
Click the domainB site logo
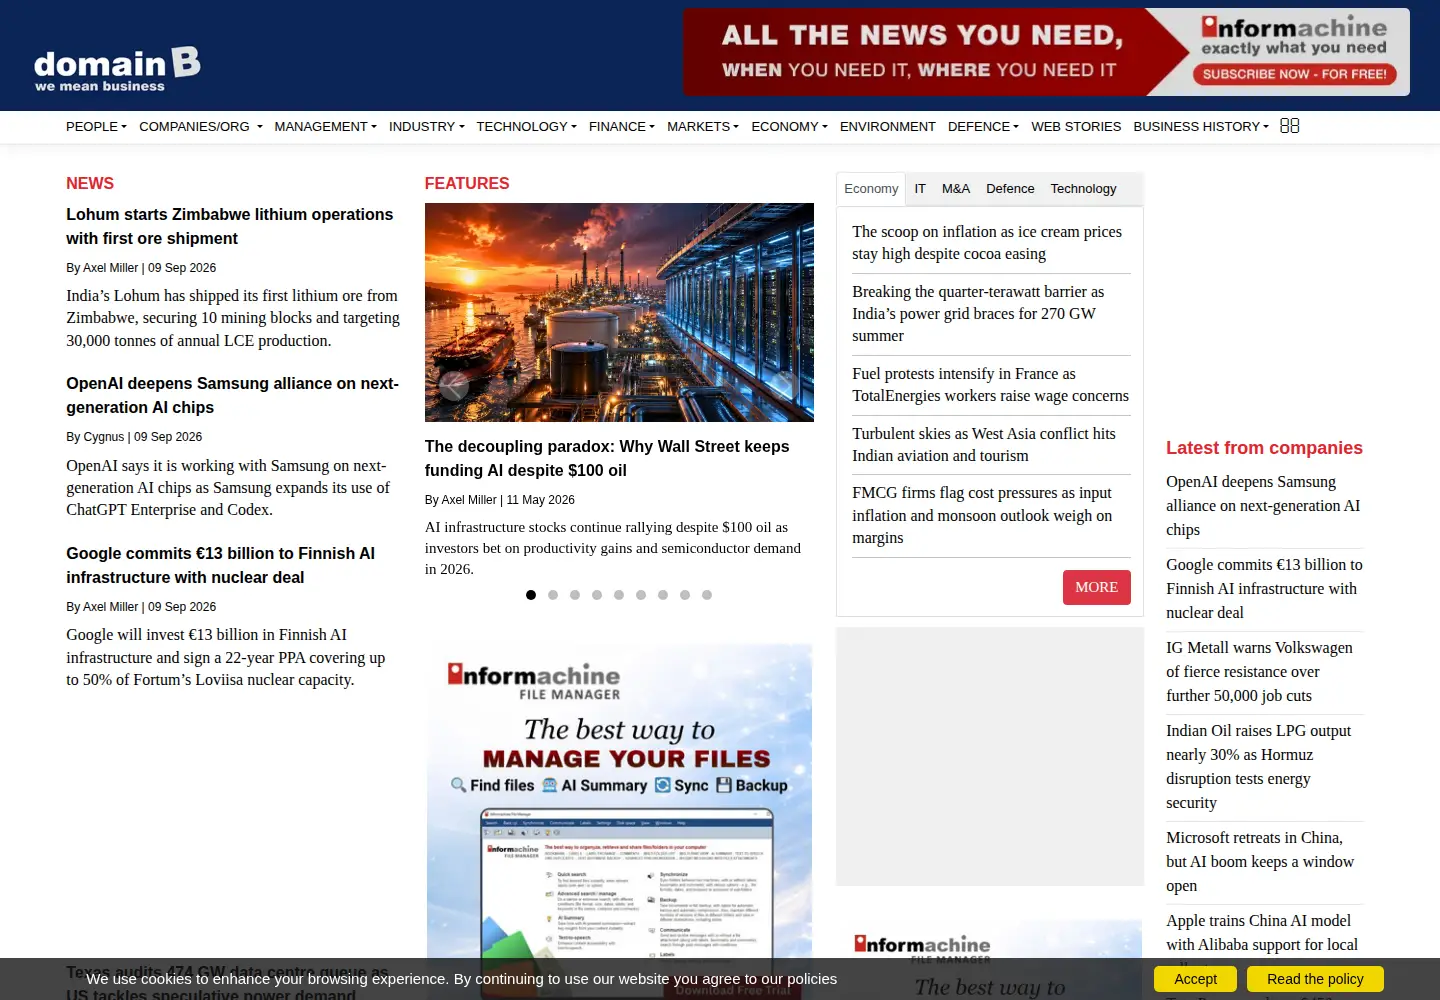click(117, 69)
